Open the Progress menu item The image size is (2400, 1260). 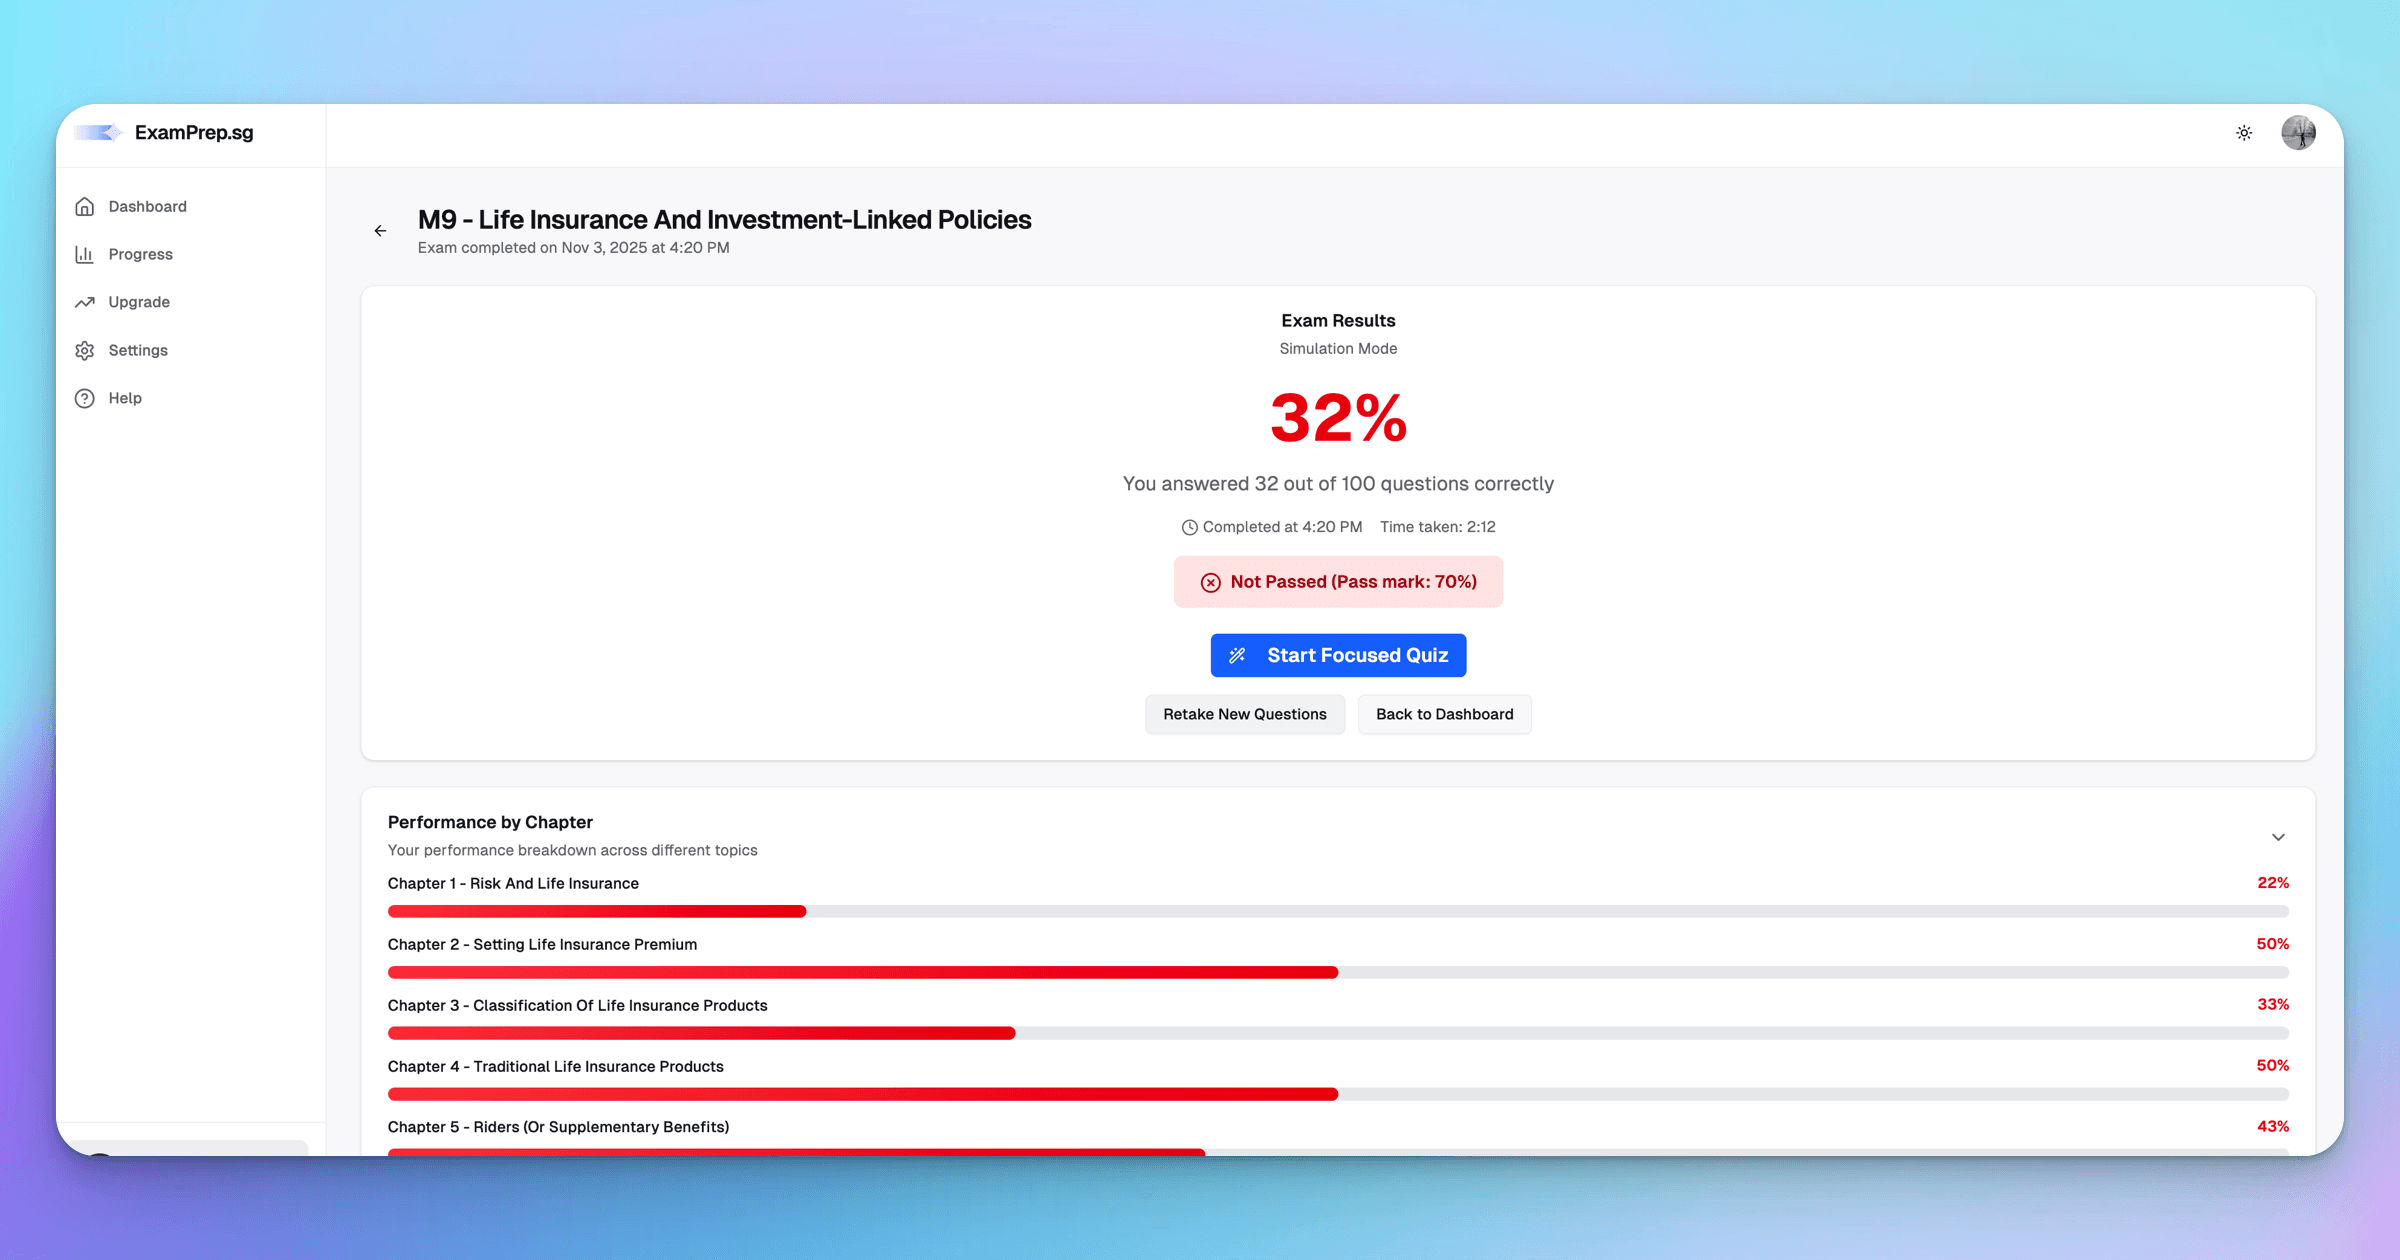coord(140,255)
